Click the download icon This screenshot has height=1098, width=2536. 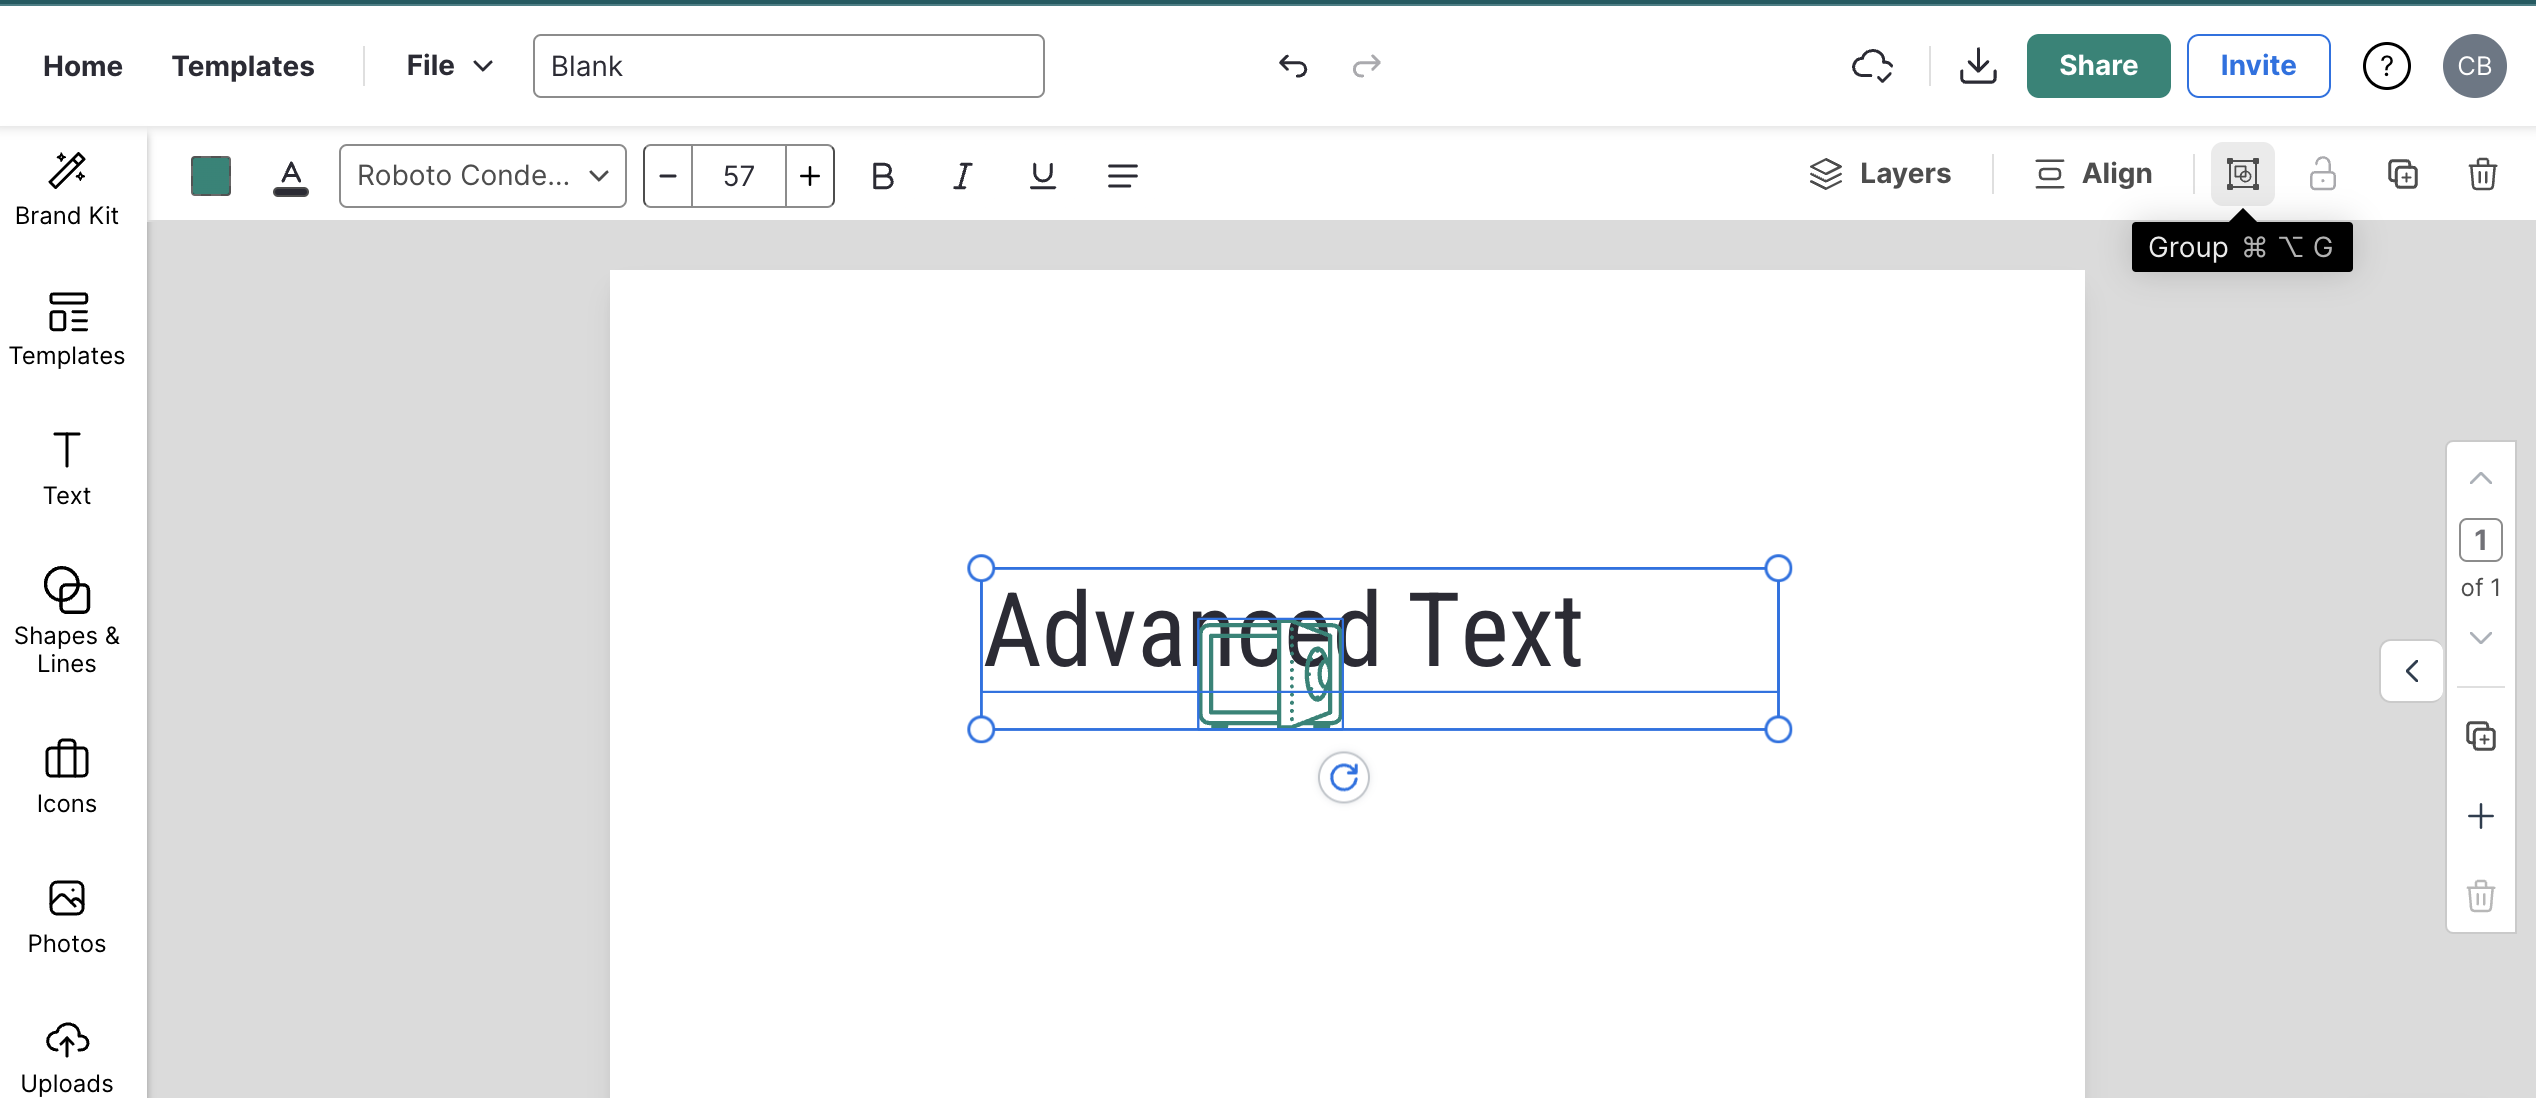point(1977,66)
